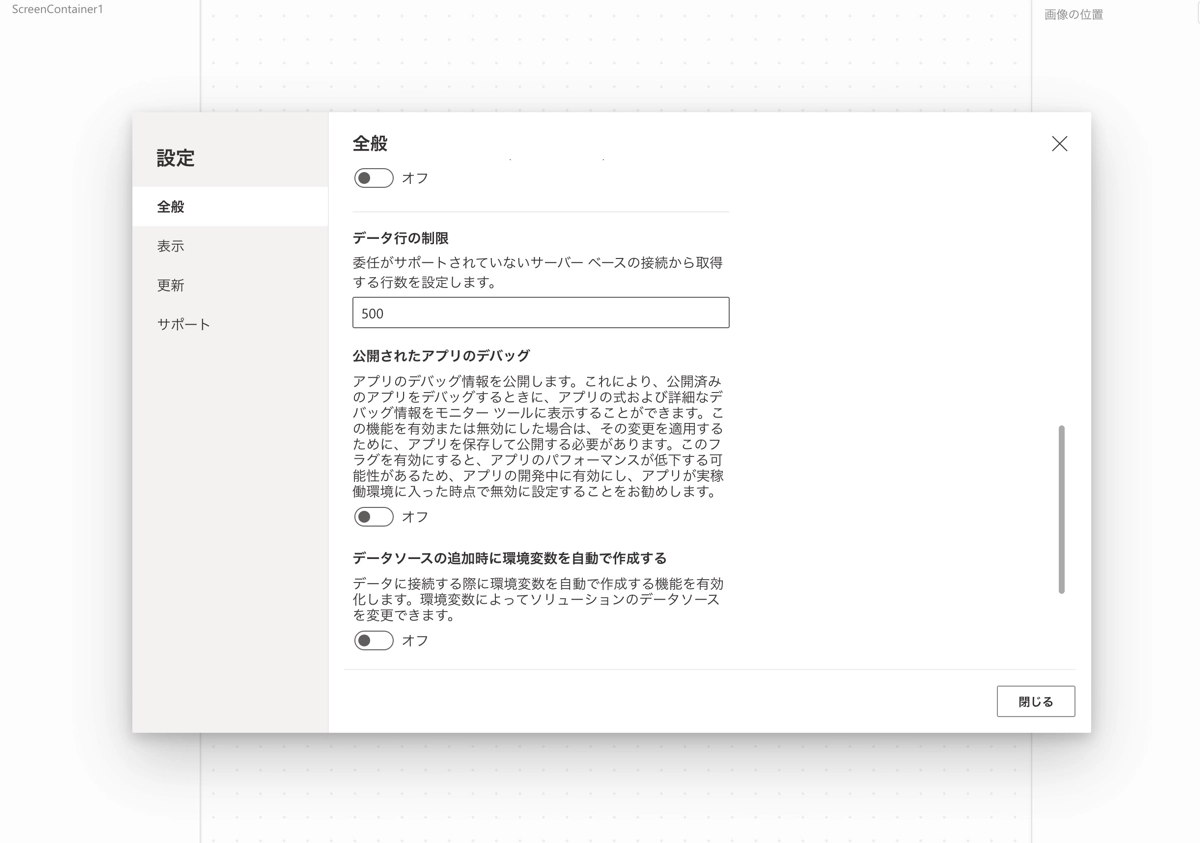Select ScreenContainer1 in the tree view
The image size is (1200, 843).
(x=57, y=9)
